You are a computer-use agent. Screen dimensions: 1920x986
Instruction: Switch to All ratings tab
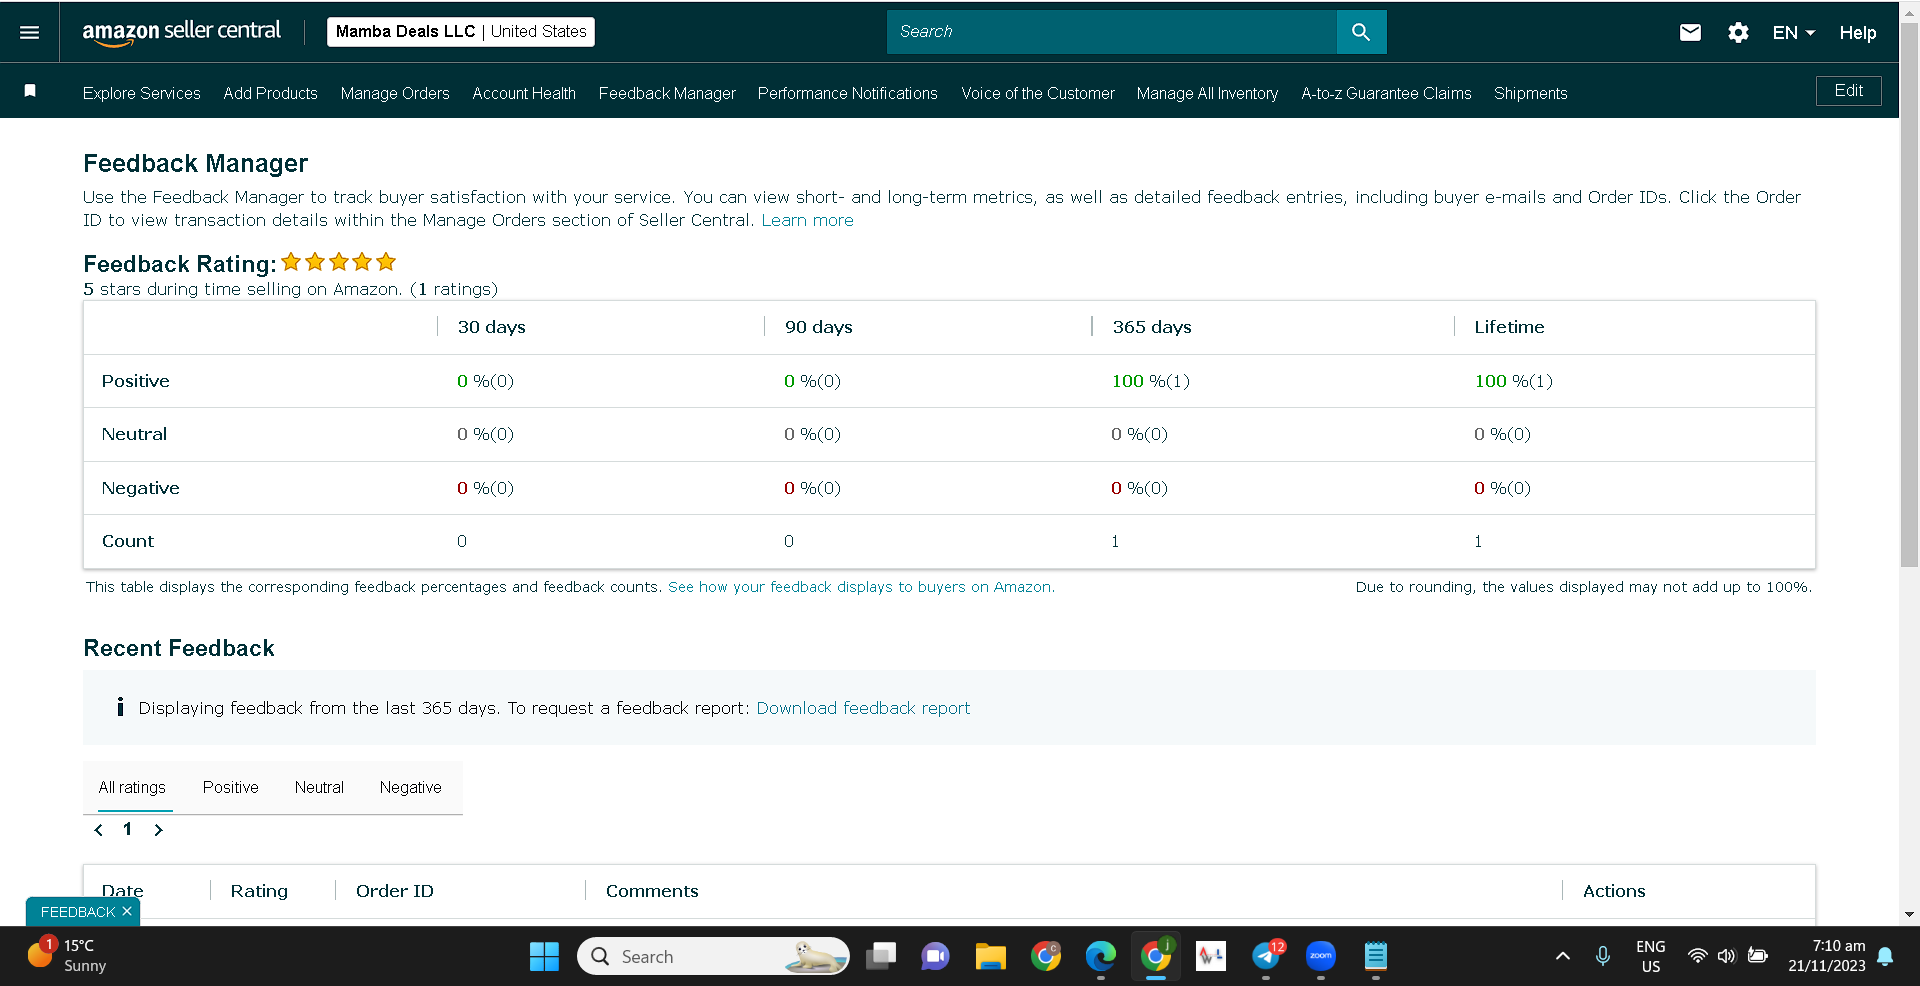[132, 787]
